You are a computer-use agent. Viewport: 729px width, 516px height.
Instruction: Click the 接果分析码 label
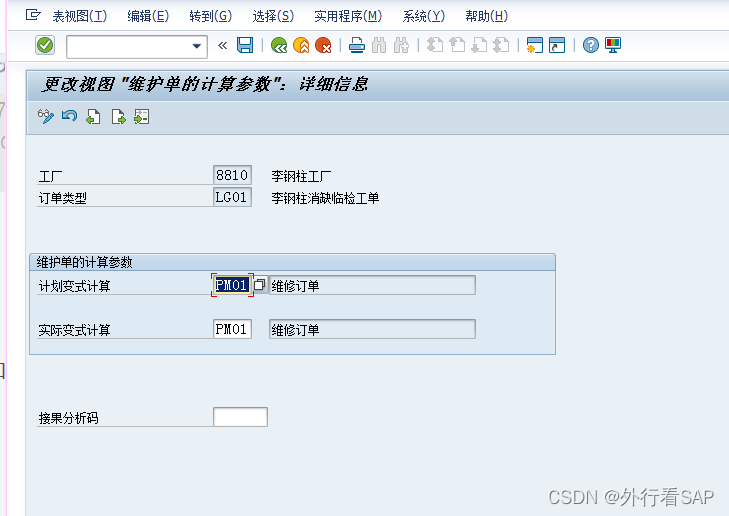(x=68, y=418)
